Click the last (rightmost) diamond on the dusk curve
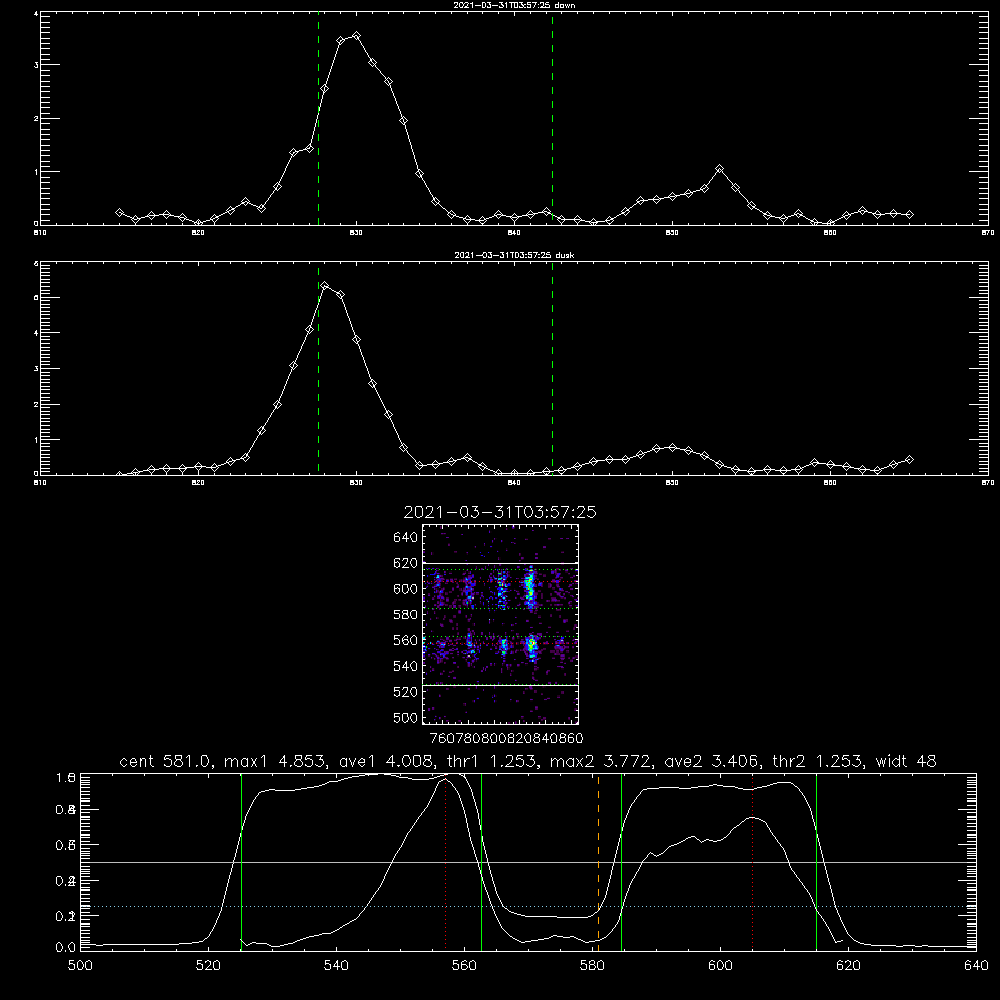1000x1000 pixels. 909,459
